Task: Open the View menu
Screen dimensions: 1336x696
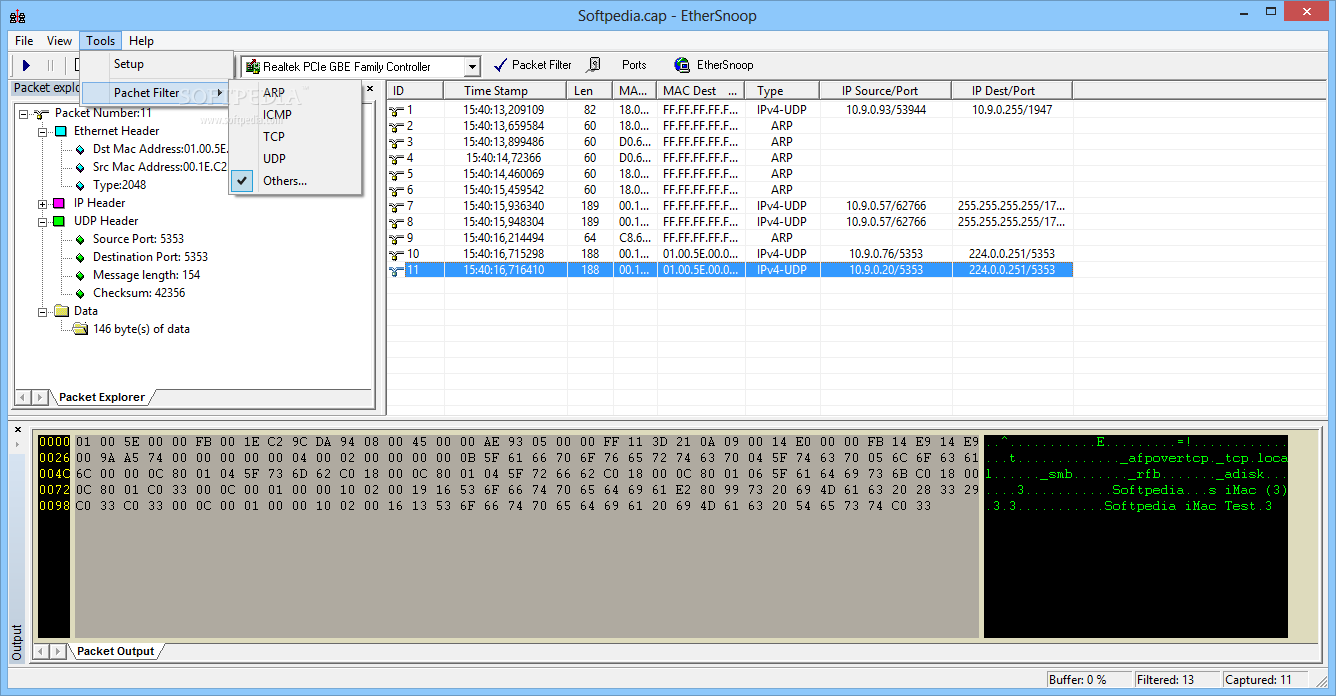Action: 59,41
